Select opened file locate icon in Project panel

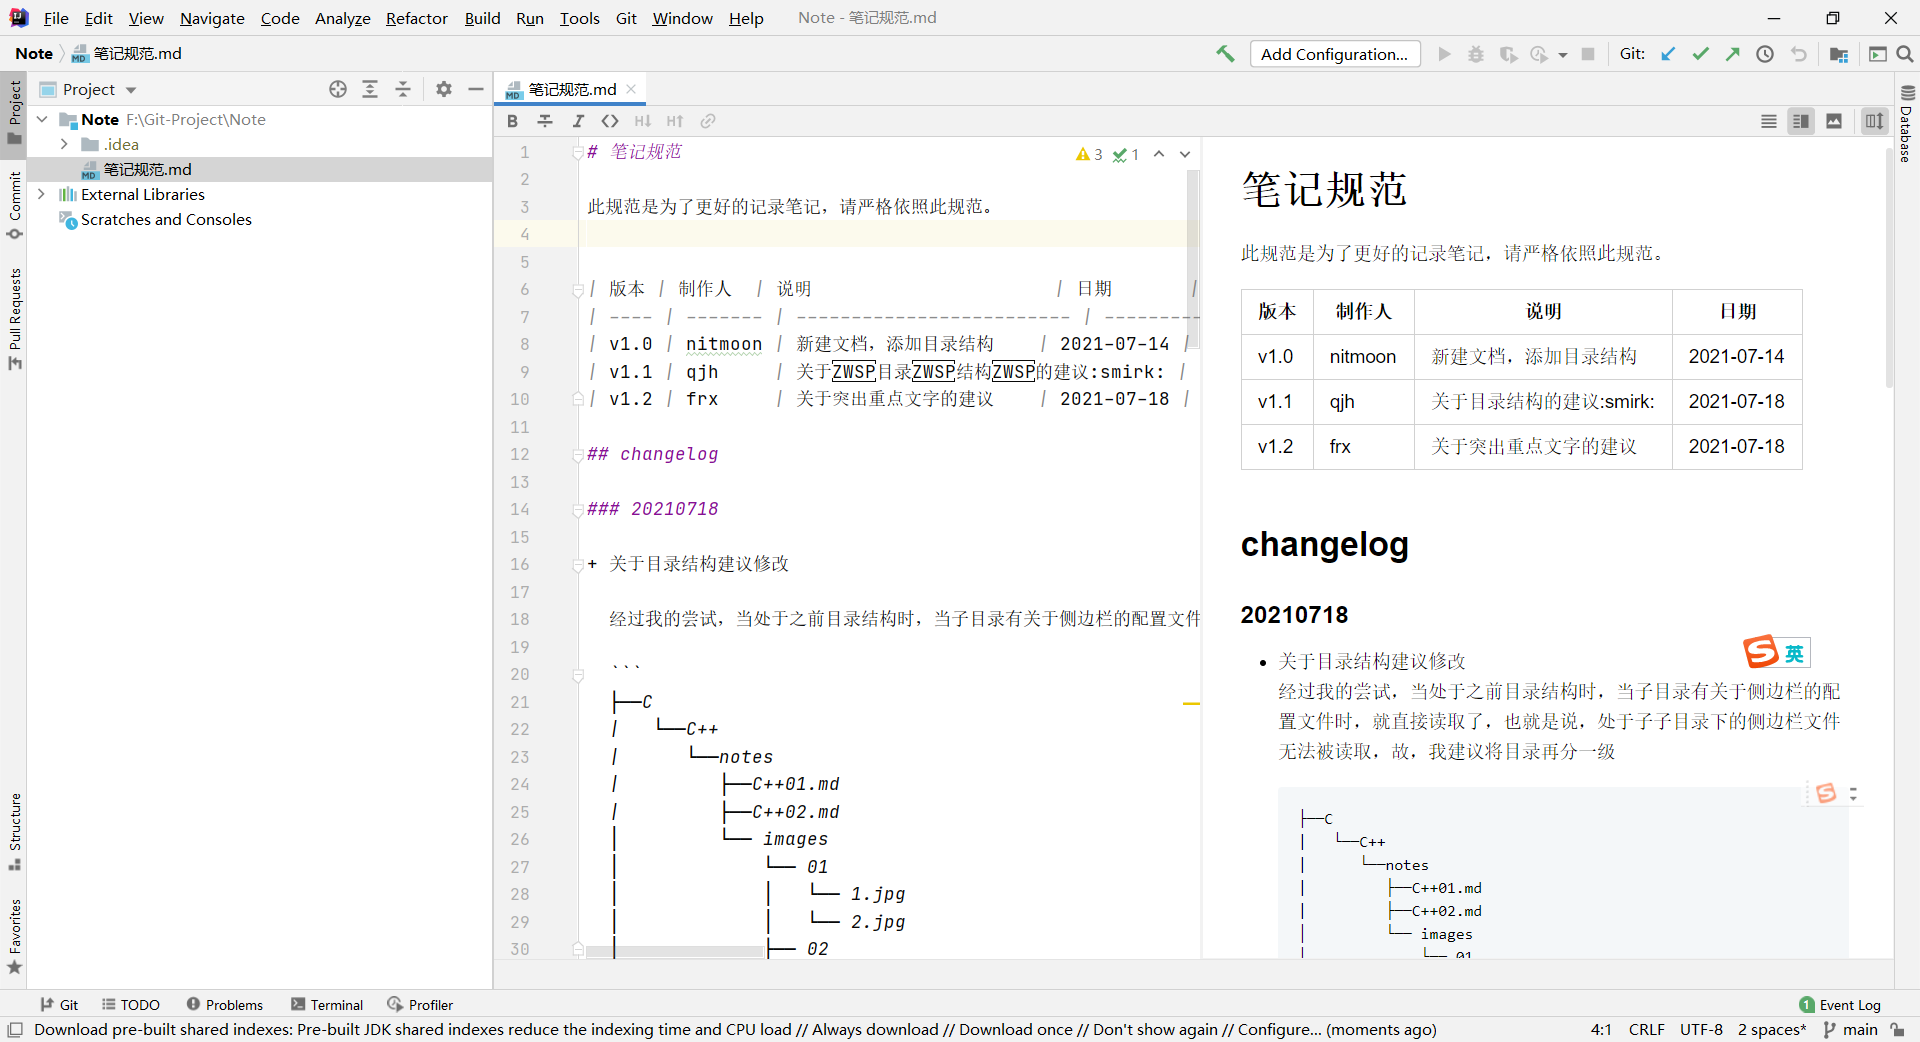[x=338, y=89]
